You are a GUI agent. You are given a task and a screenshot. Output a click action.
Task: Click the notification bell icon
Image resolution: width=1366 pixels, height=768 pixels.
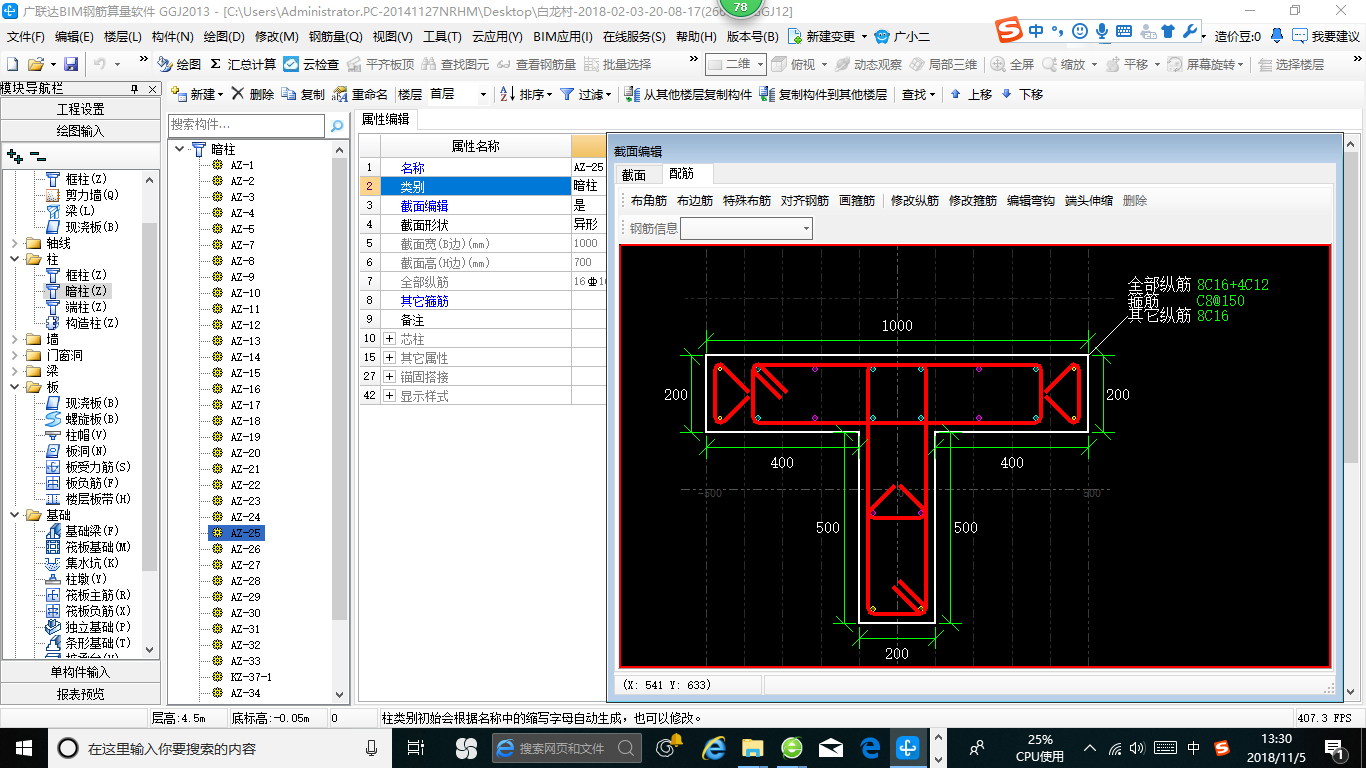point(1277,36)
